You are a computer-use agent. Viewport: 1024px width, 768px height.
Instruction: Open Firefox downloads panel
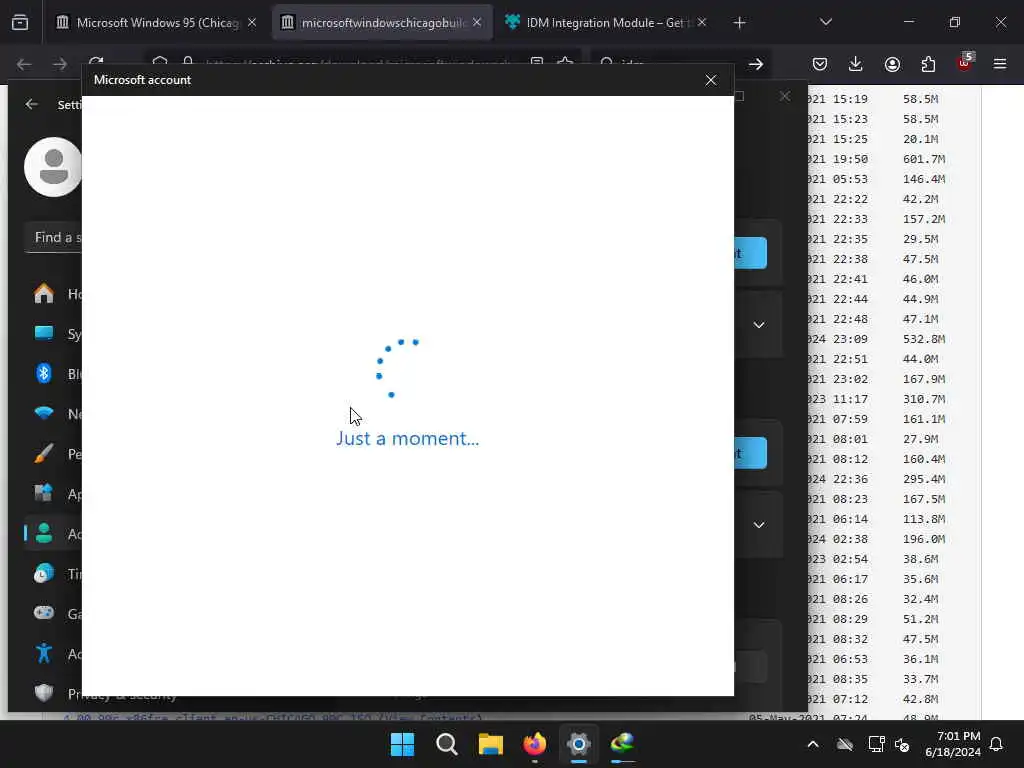point(856,64)
